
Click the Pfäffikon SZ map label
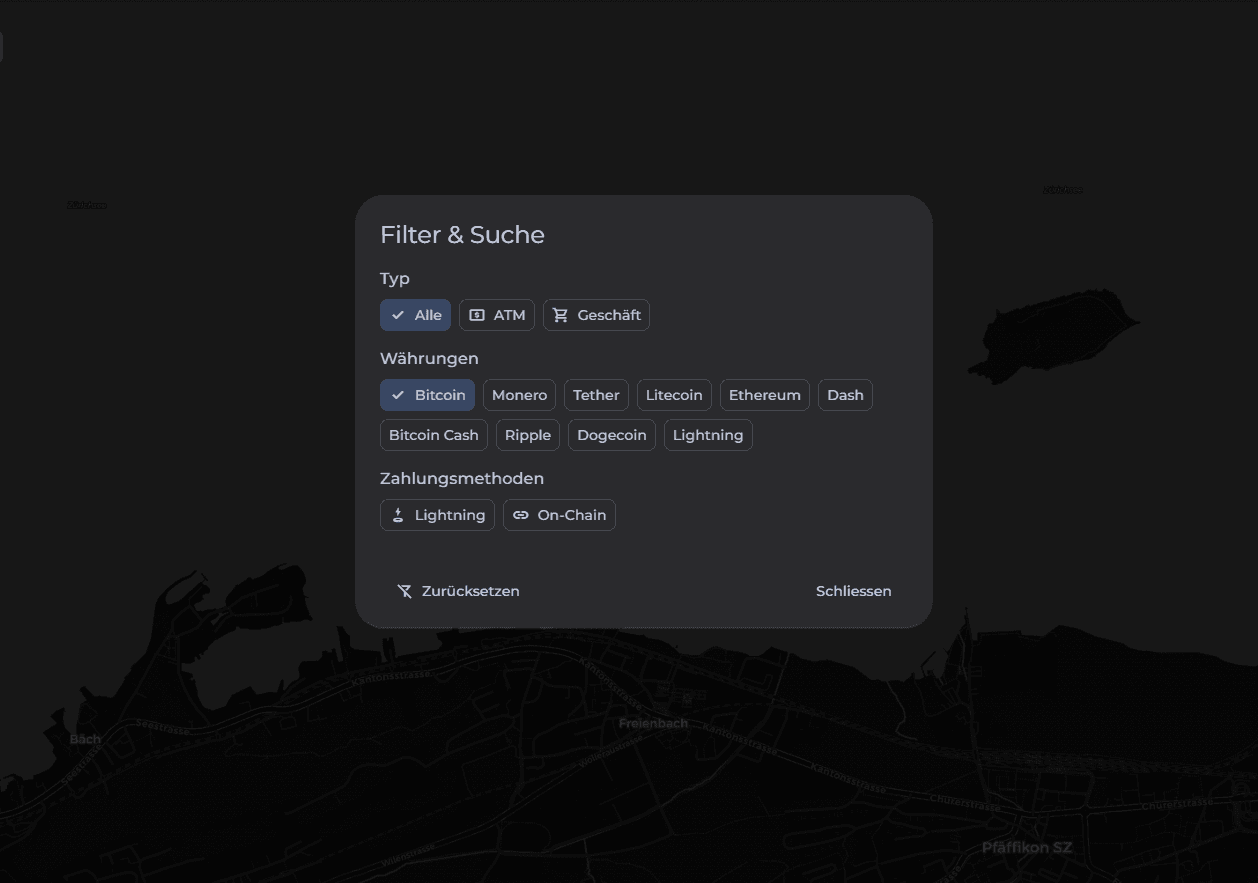tap(1026, 848)
